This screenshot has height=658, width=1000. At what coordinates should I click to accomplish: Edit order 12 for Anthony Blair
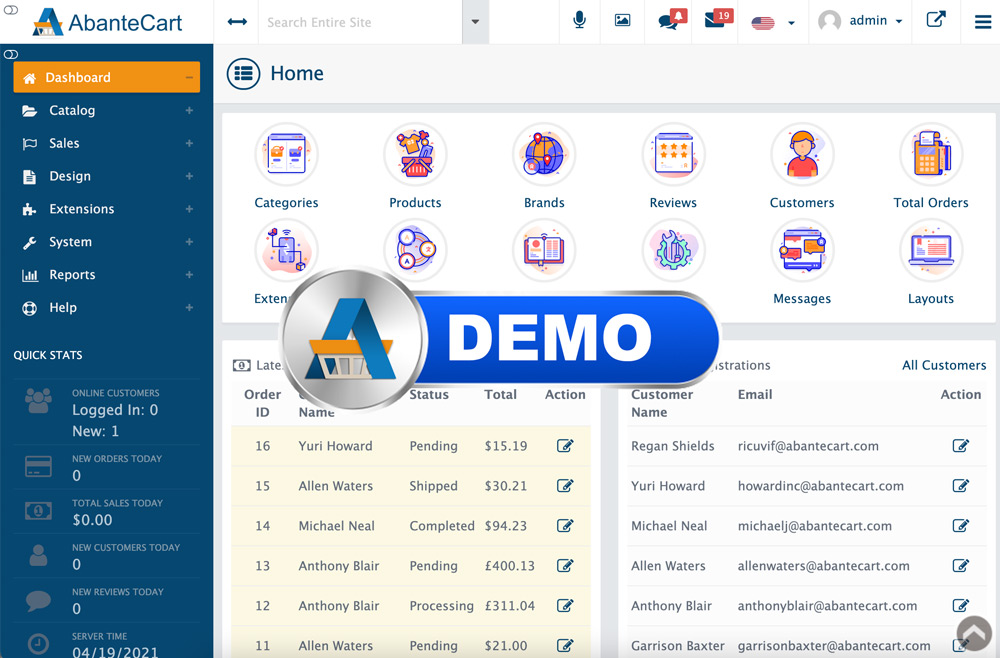point(565,606)
